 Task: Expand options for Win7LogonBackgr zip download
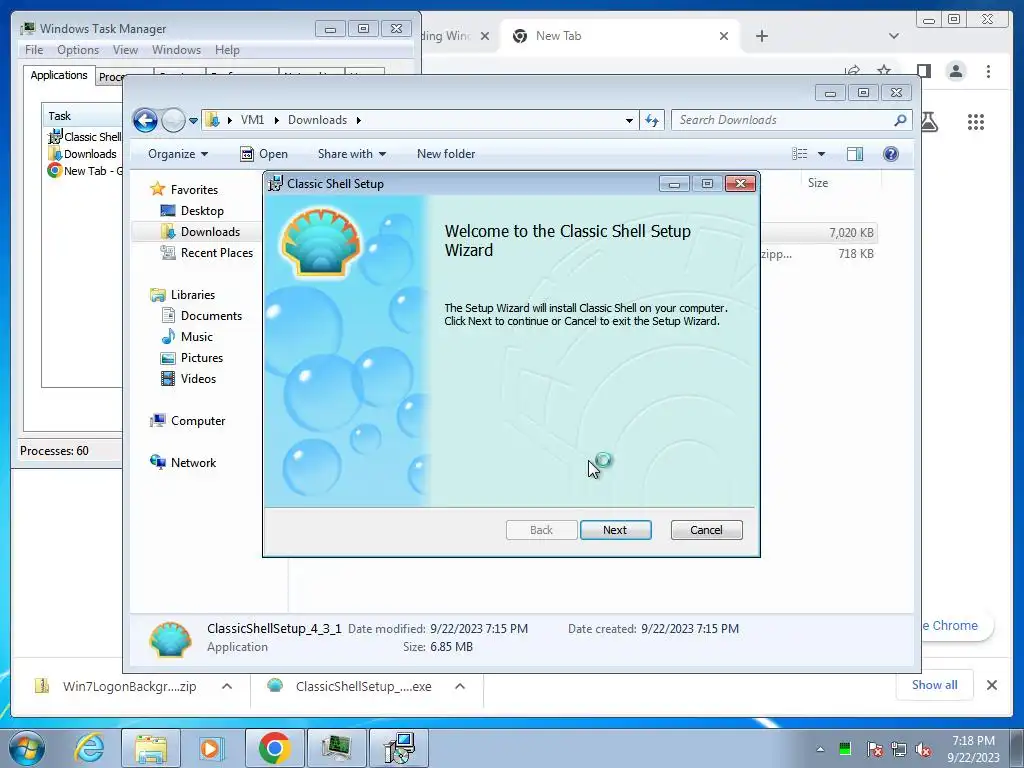click(x=227, y=686)
